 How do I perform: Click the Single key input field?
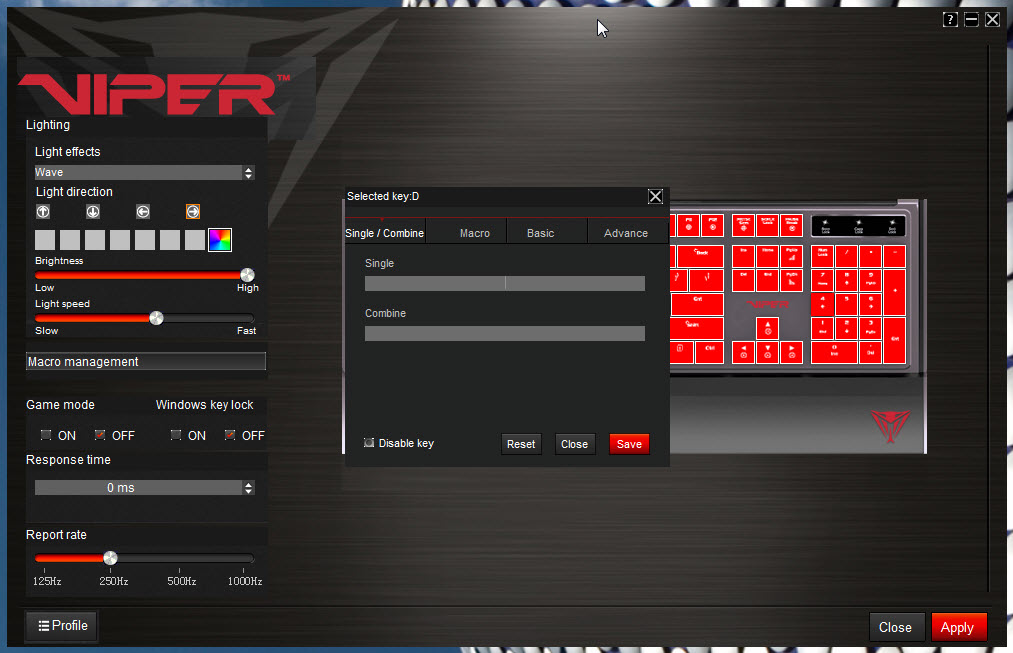pos(505,283)
